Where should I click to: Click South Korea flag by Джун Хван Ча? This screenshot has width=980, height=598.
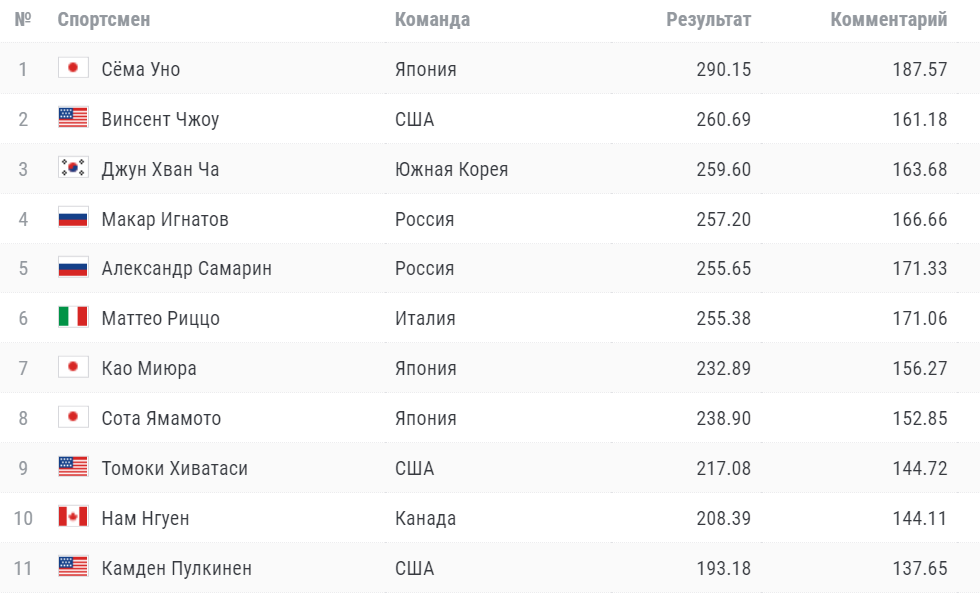73,168
